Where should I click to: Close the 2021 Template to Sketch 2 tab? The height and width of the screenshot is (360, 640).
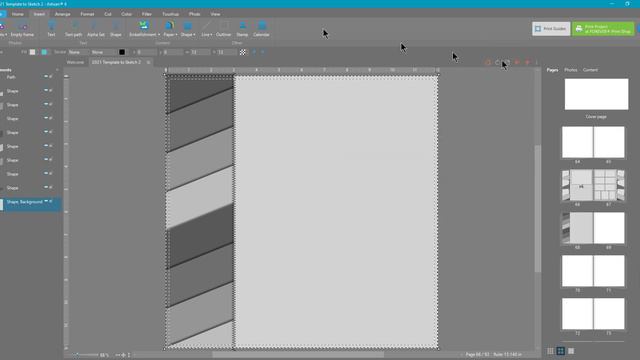[x=149, y=62]
